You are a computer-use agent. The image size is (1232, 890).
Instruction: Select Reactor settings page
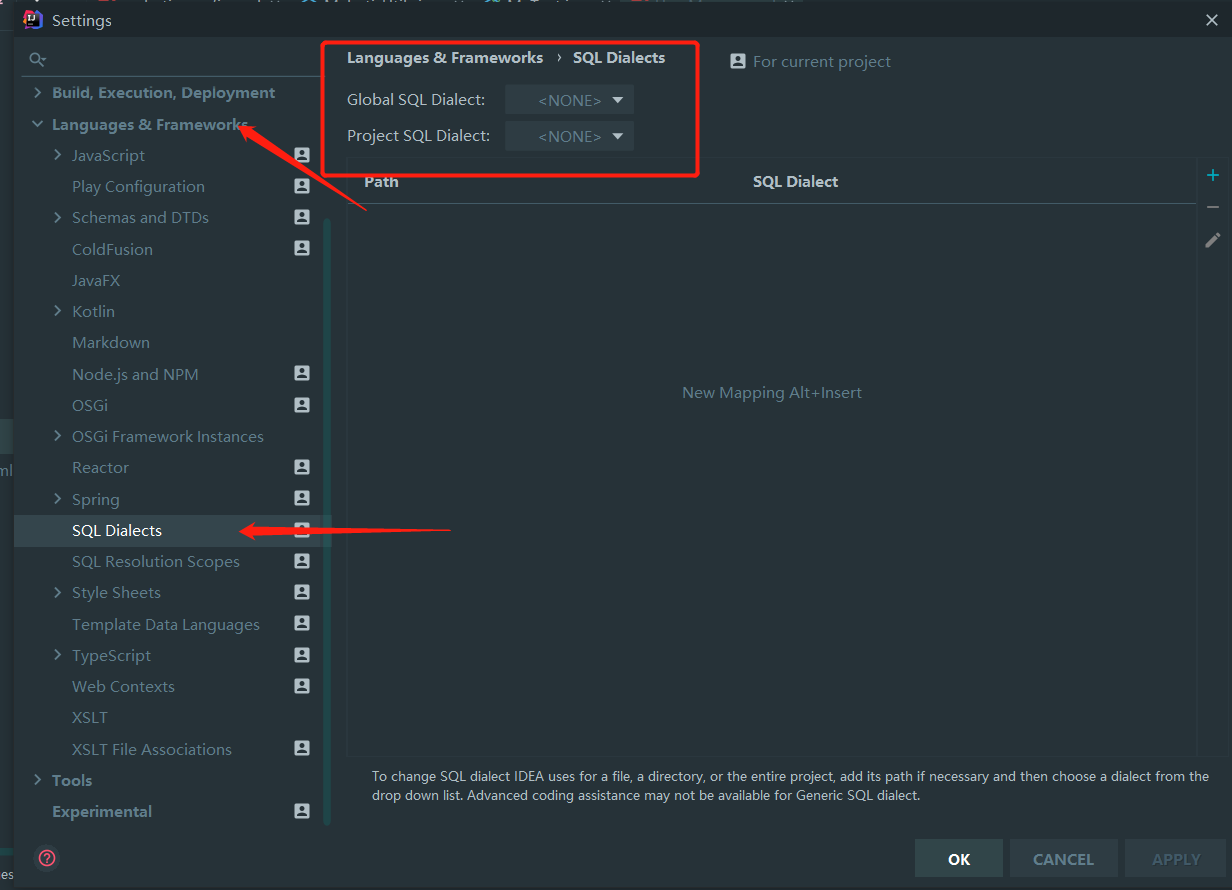click(100, 467)
